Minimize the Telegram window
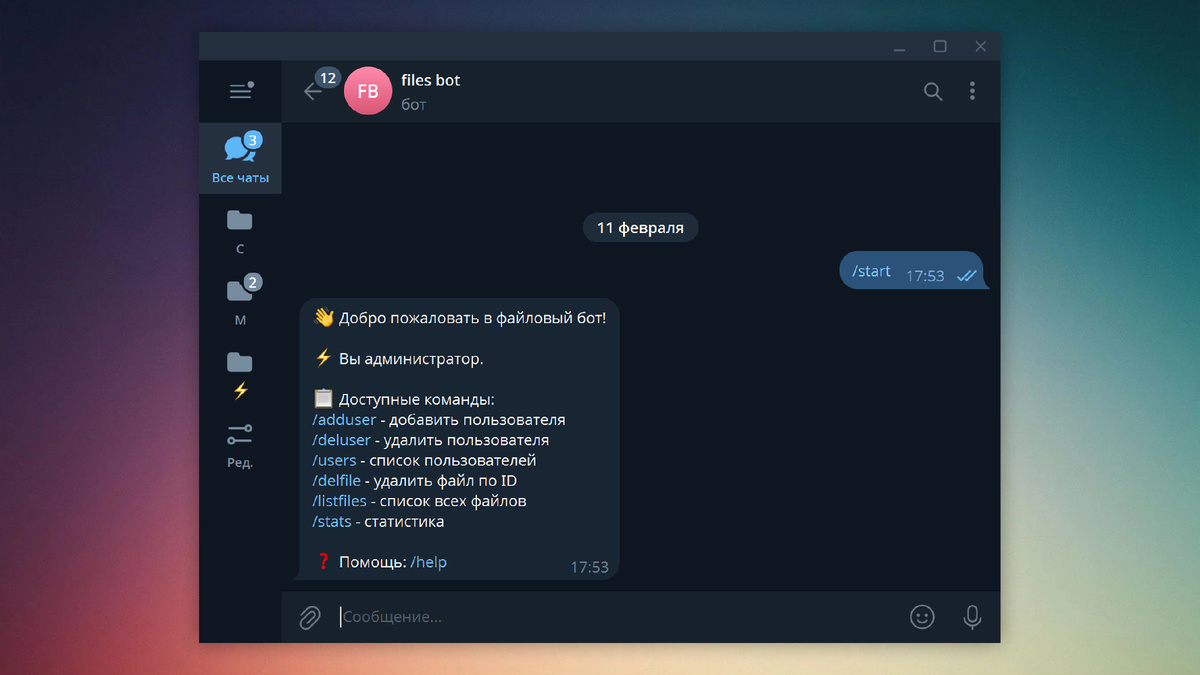 click(x=901, y=47)
